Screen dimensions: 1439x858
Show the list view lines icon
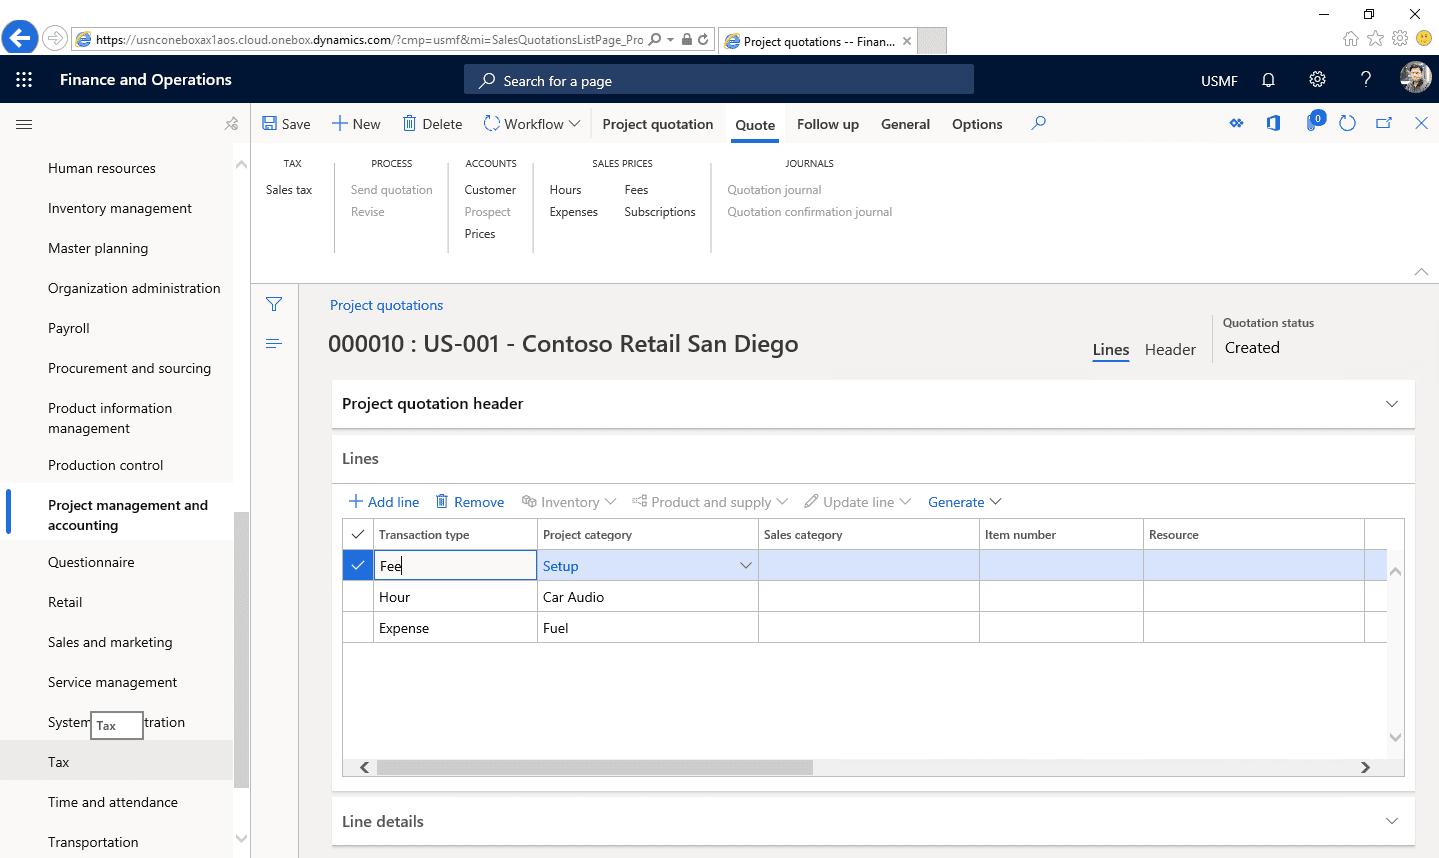coord(274,344)
